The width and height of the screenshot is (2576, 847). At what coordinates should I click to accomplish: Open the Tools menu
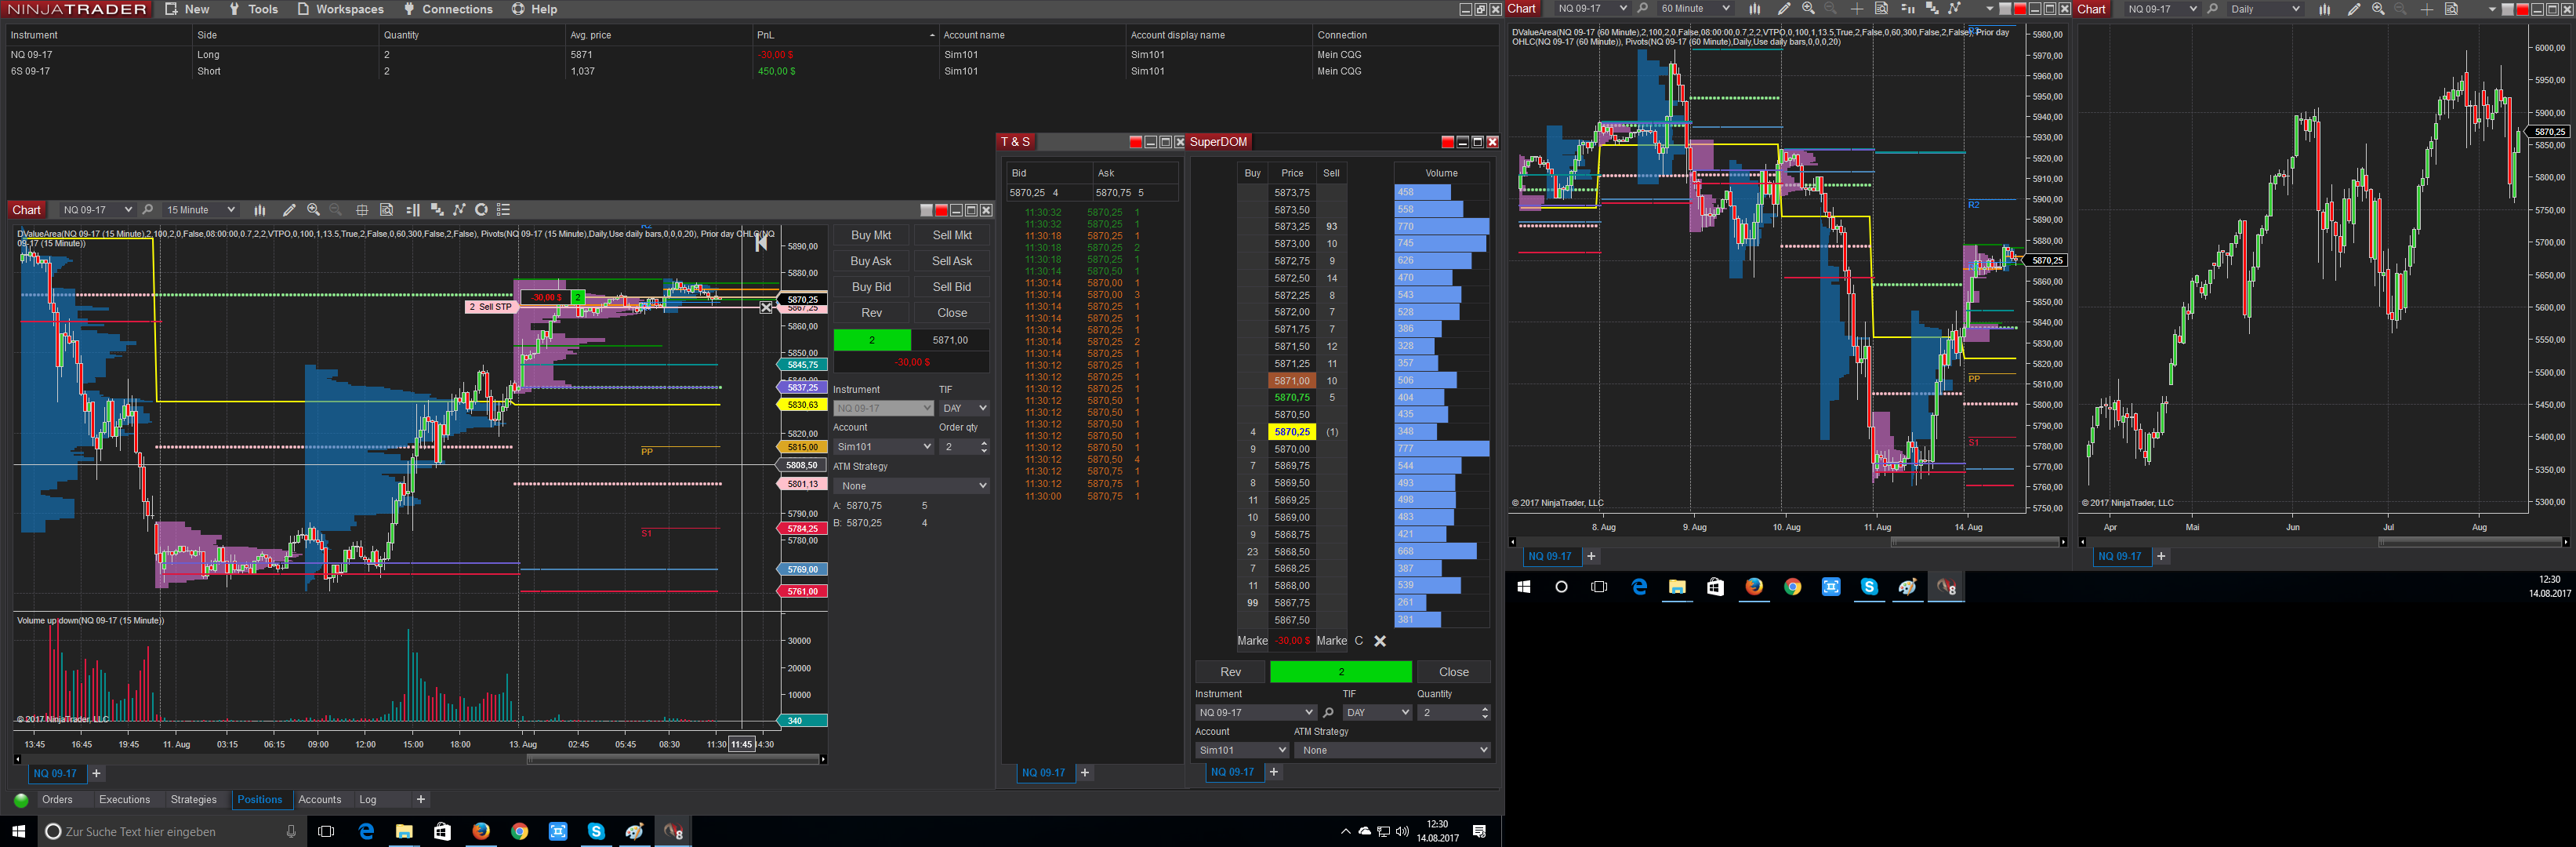pos(253,9)
